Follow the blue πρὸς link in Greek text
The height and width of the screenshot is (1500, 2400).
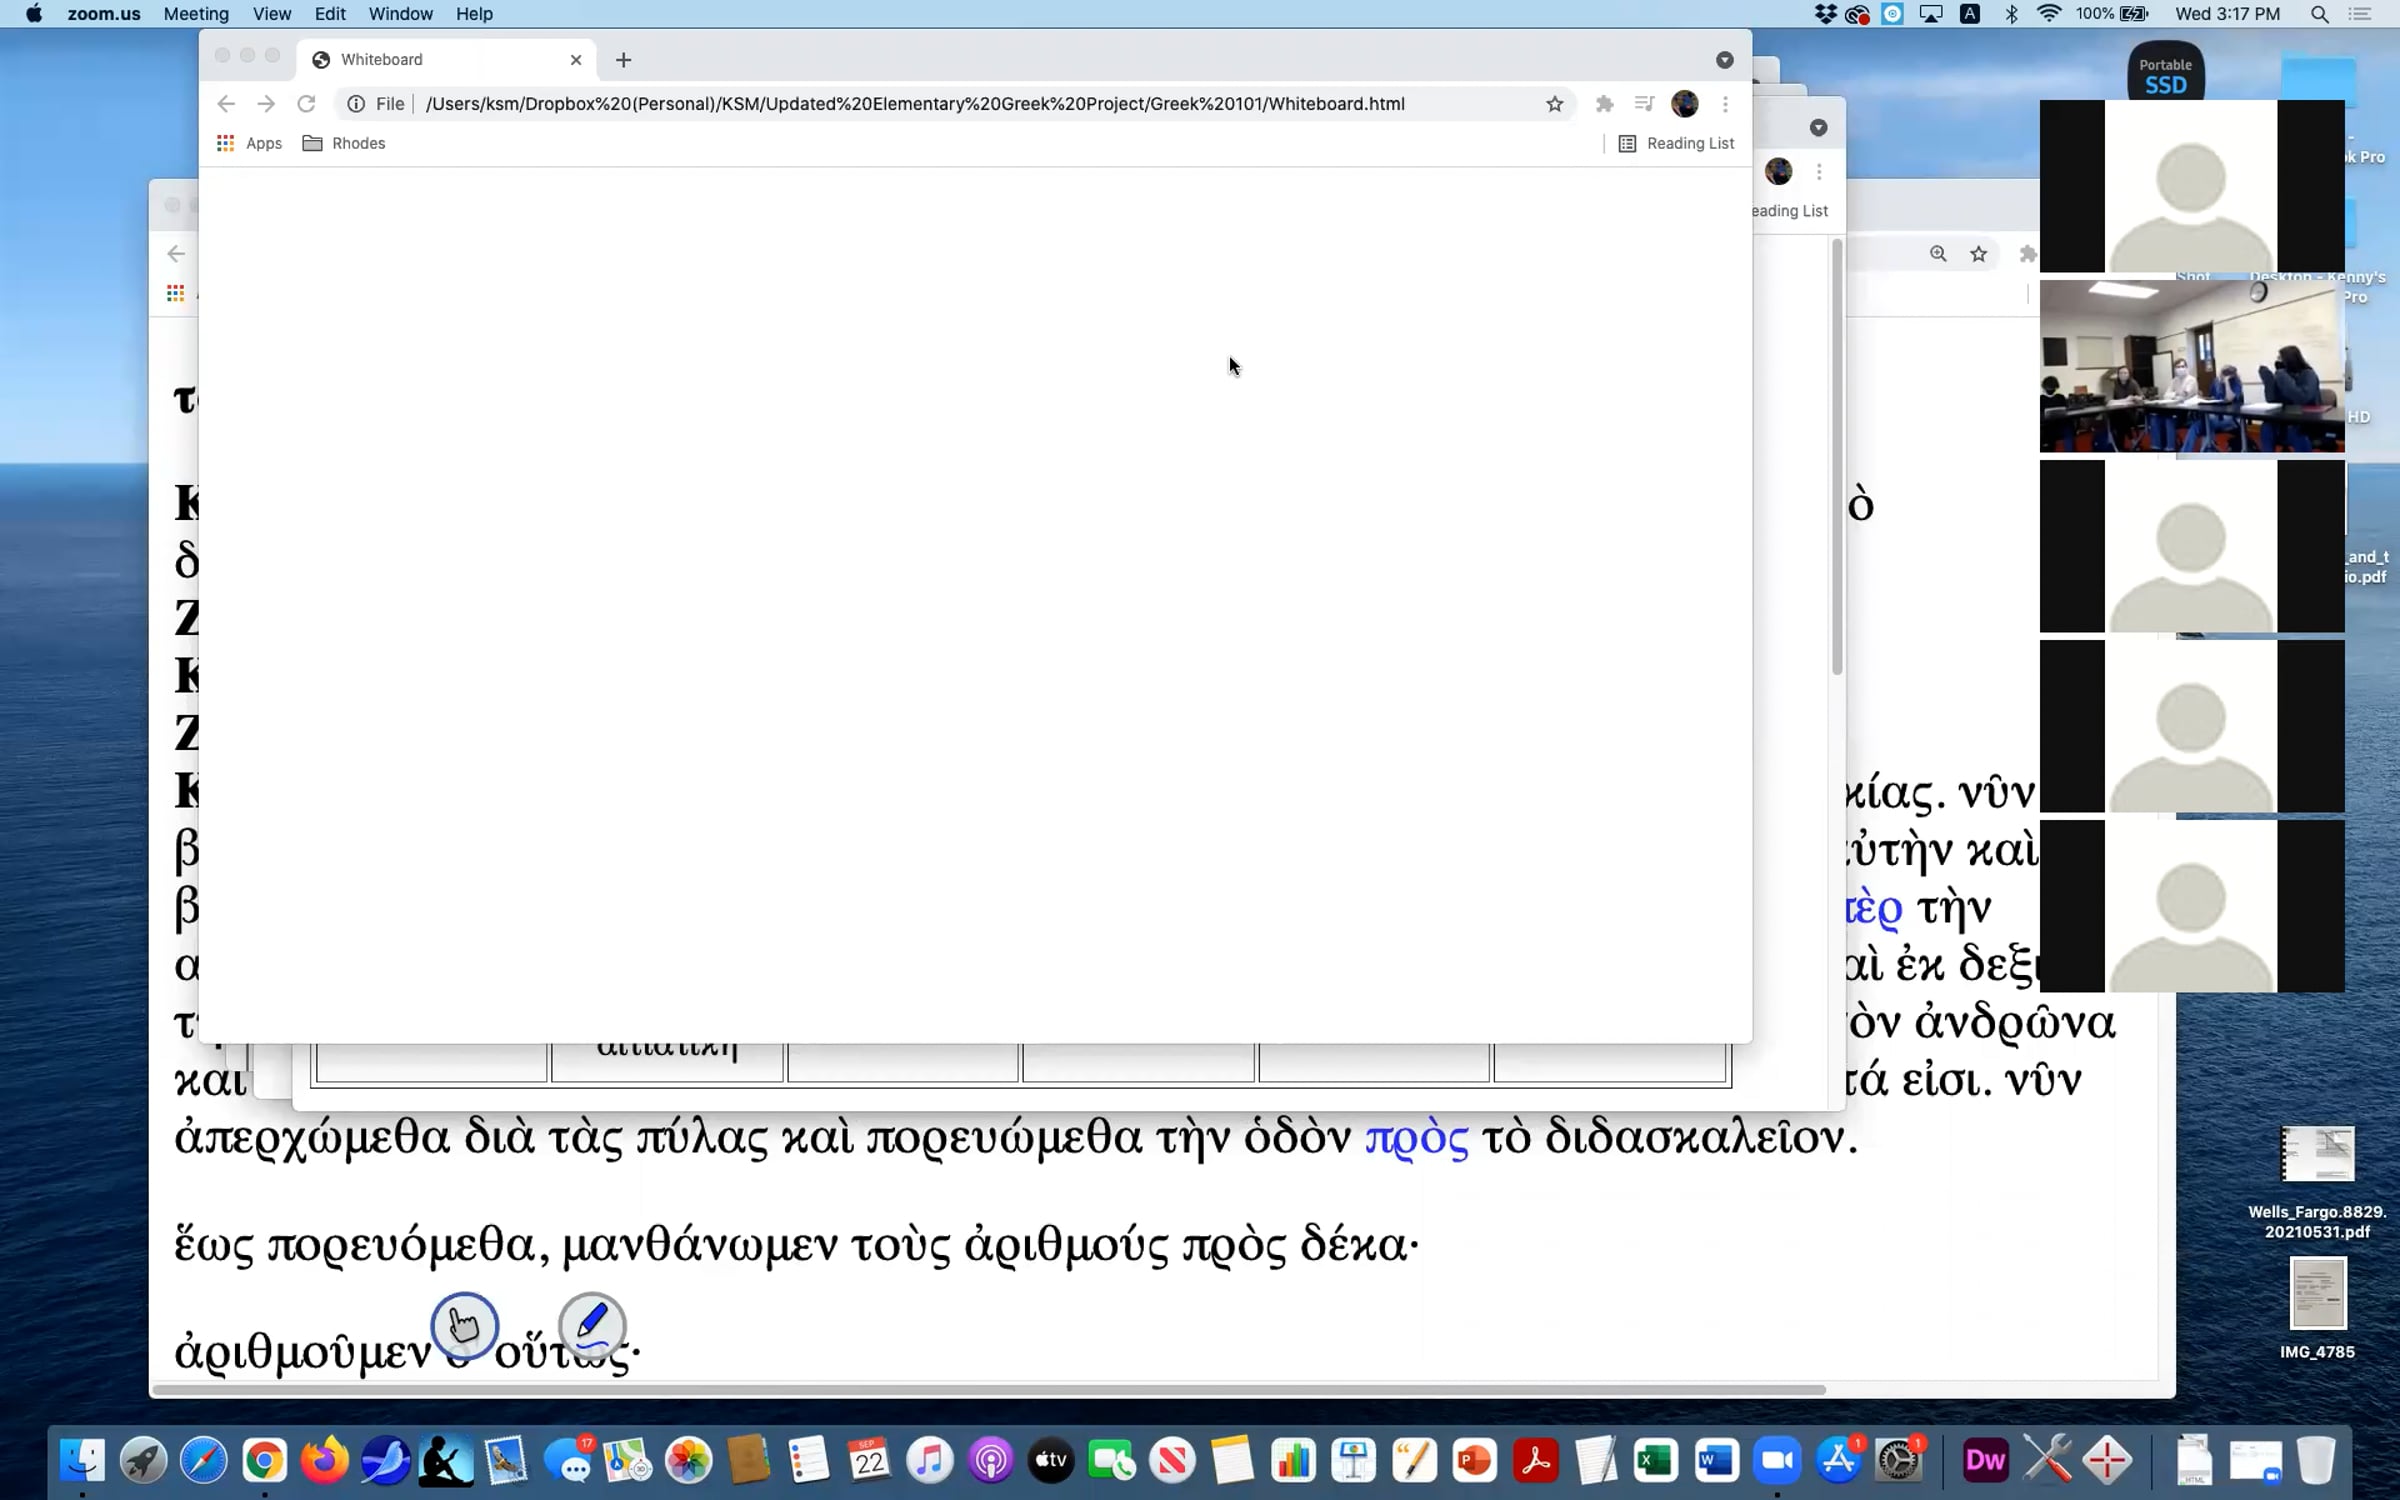[x=1417, y=1138]
